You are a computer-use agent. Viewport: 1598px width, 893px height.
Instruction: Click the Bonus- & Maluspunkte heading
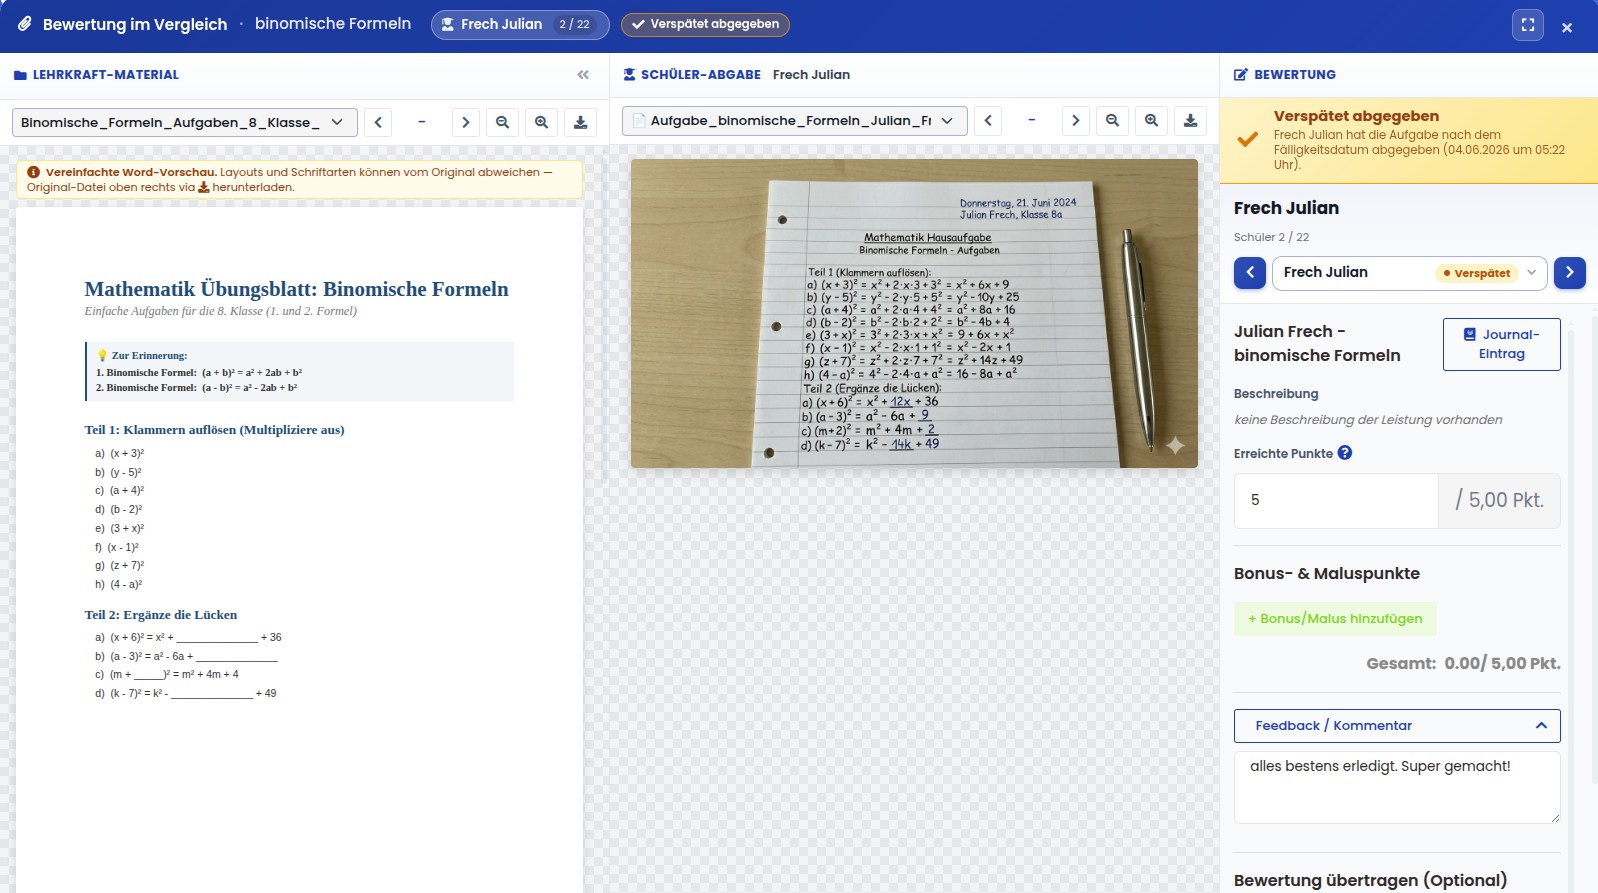coord(1327,574)
